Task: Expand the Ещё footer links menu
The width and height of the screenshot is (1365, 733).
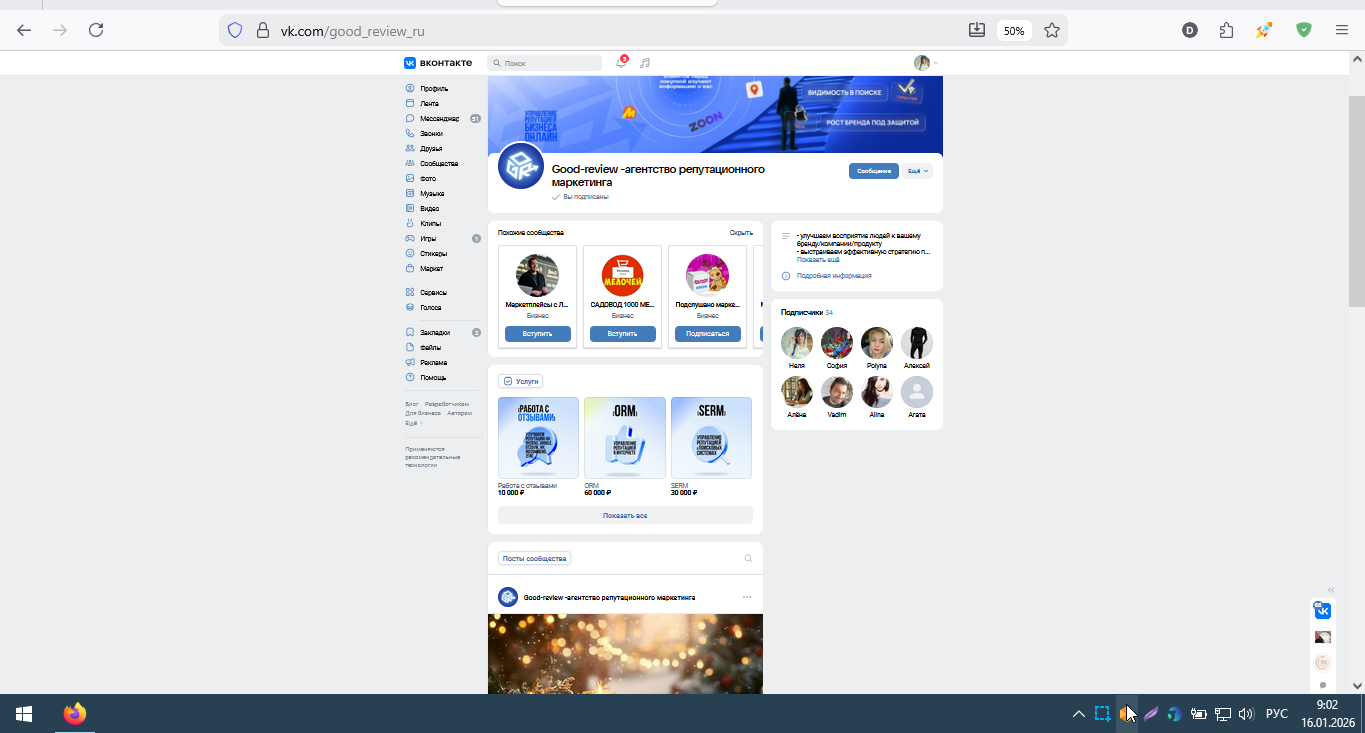Action: pos(413,423)
